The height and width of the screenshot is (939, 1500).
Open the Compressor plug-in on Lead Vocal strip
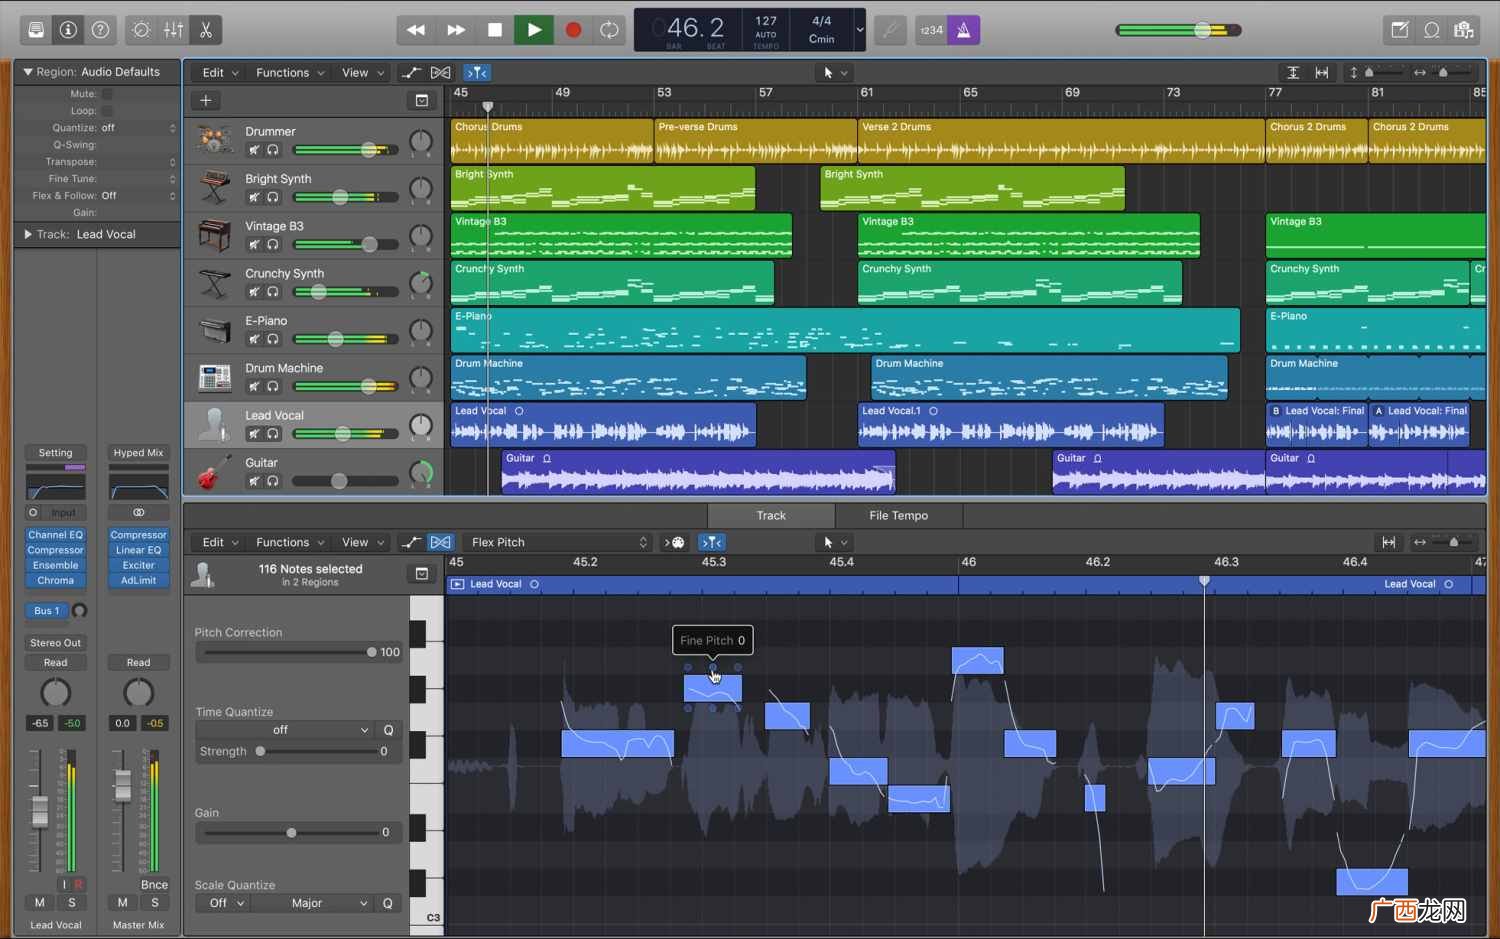56,550
